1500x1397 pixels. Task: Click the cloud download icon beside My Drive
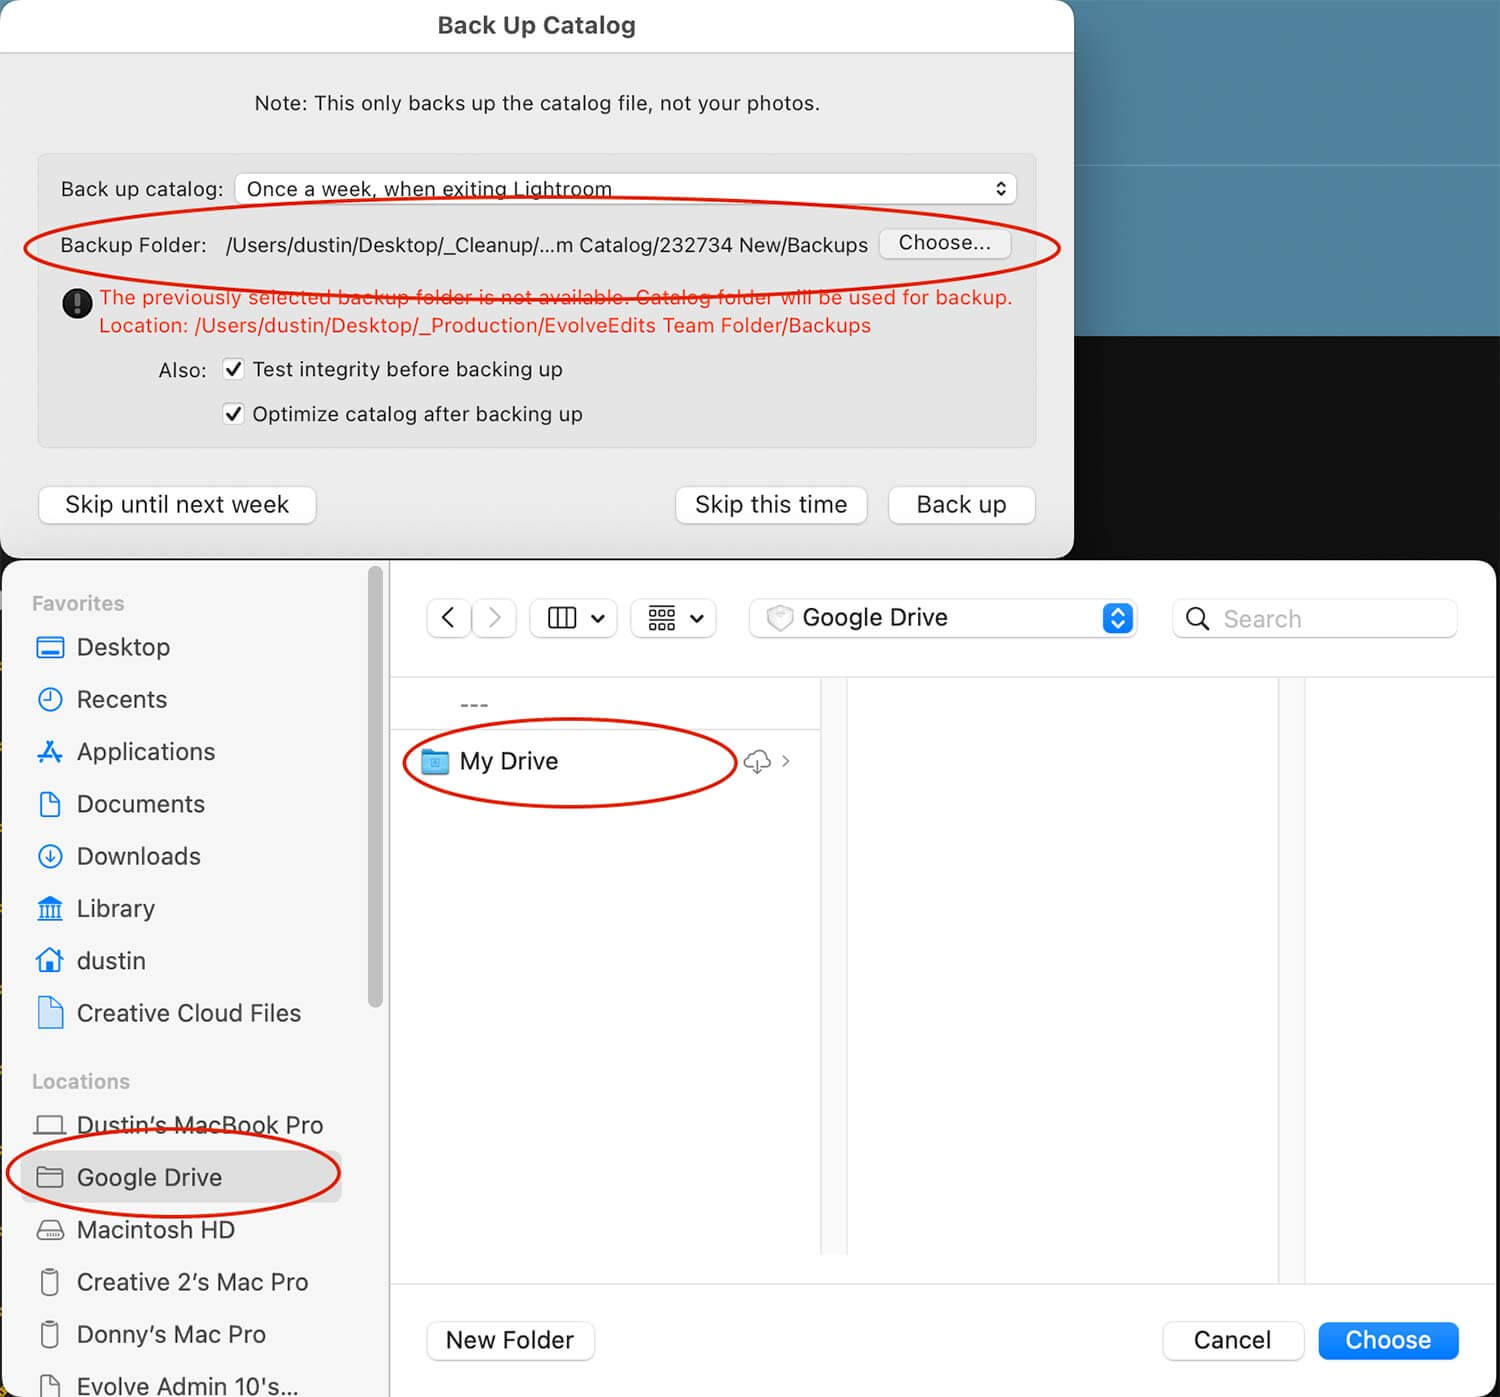[x=757, y=762]
